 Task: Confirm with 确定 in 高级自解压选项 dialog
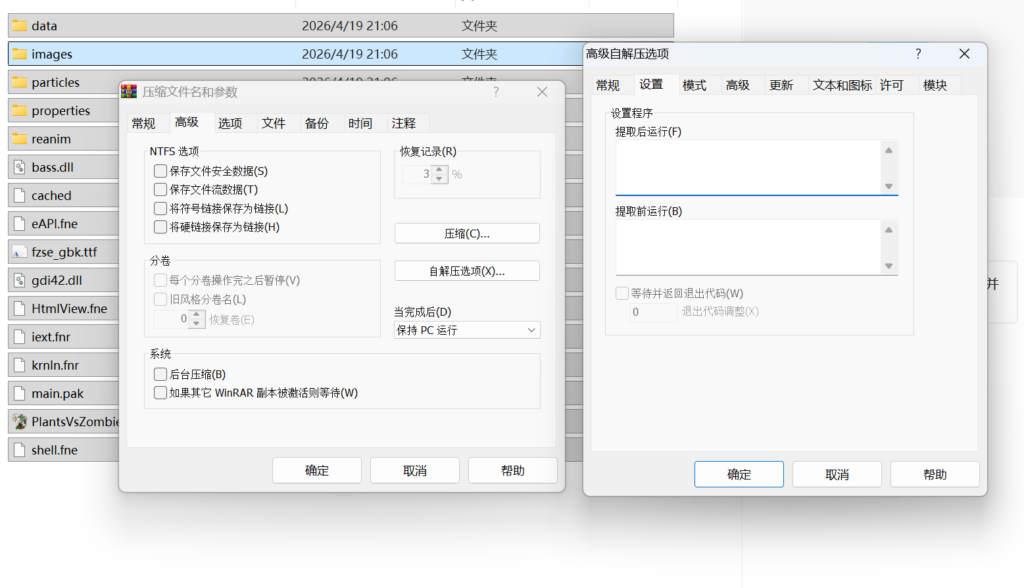click(x=739, y=474)
